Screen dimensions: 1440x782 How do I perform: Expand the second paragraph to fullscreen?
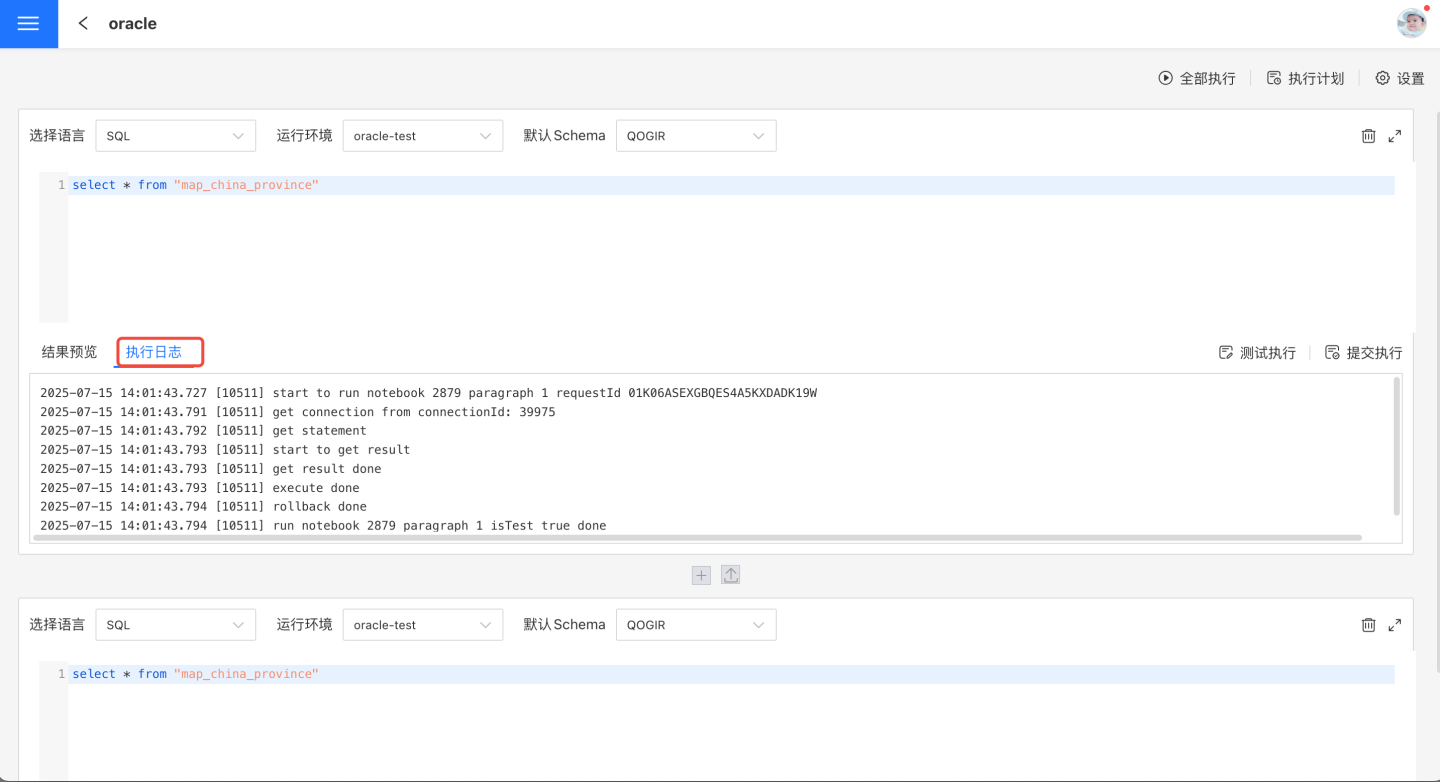(x=1395, y=625)
